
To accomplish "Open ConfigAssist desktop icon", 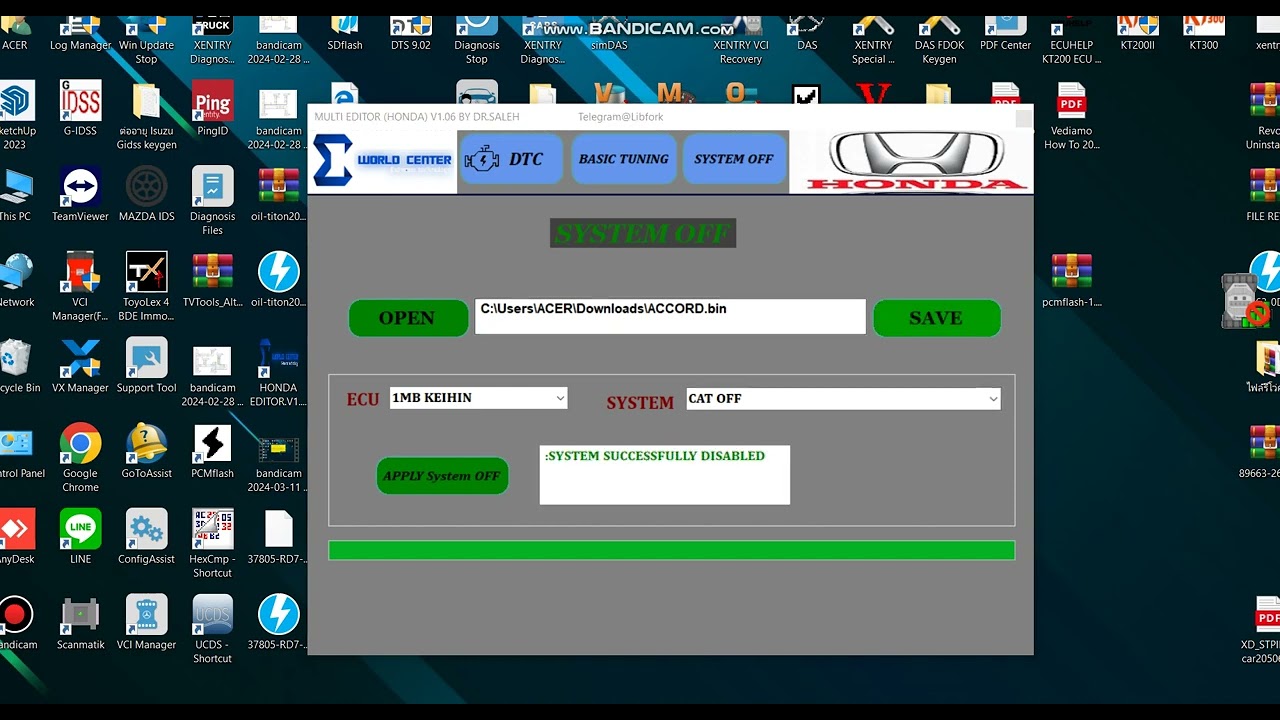I will (x=147, y=537).
